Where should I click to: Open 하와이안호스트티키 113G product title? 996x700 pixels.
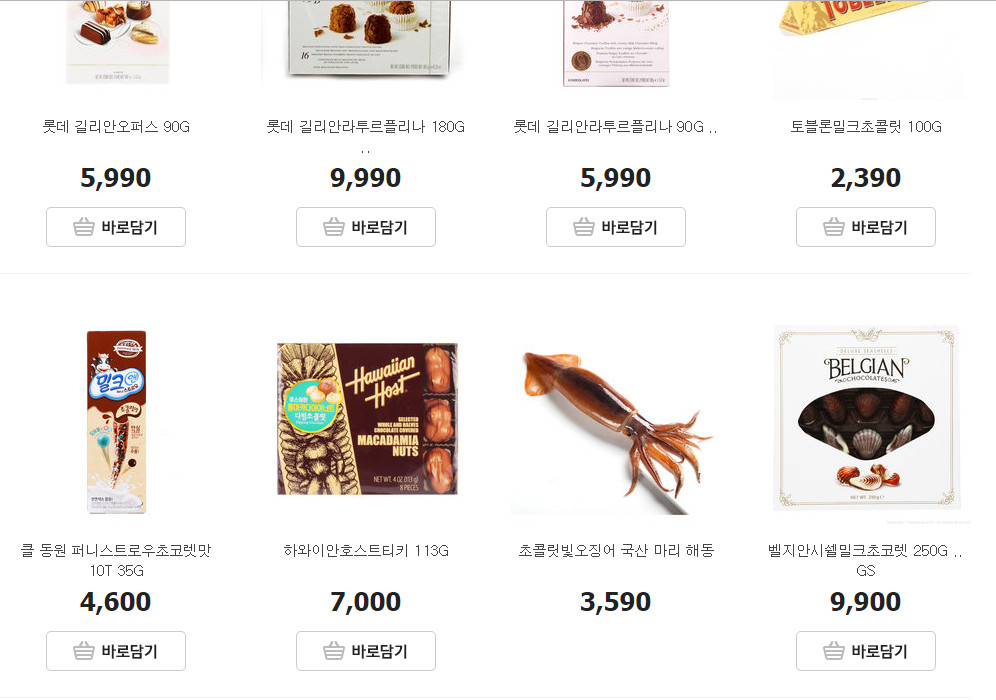[x=367, y=551]
